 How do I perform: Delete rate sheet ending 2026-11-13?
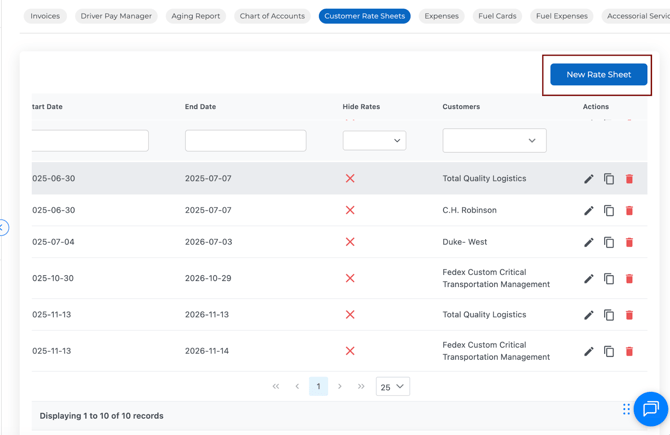629,315
